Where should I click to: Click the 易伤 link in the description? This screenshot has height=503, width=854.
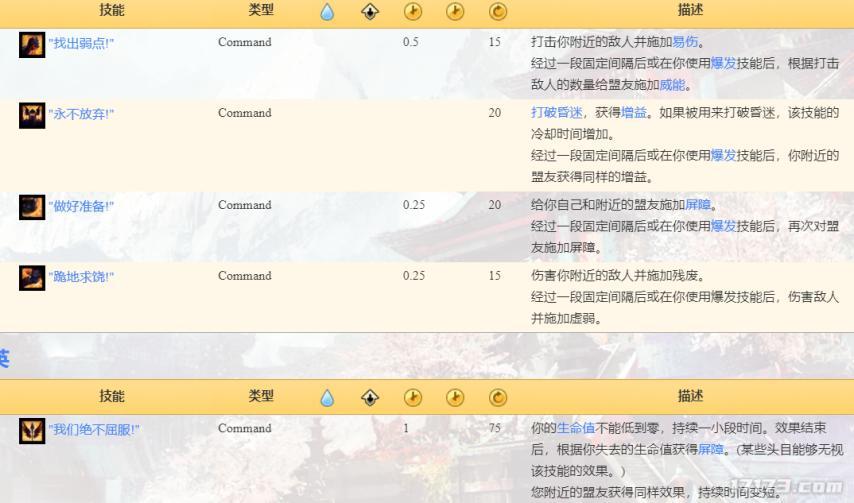point(685,43)
